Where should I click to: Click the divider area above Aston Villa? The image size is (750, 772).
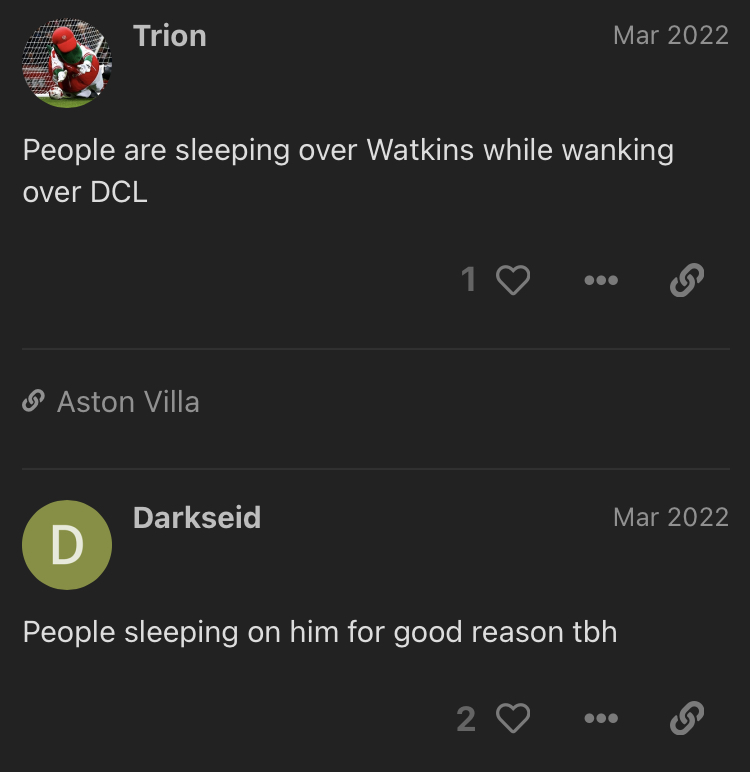click(x=376, y=349)
